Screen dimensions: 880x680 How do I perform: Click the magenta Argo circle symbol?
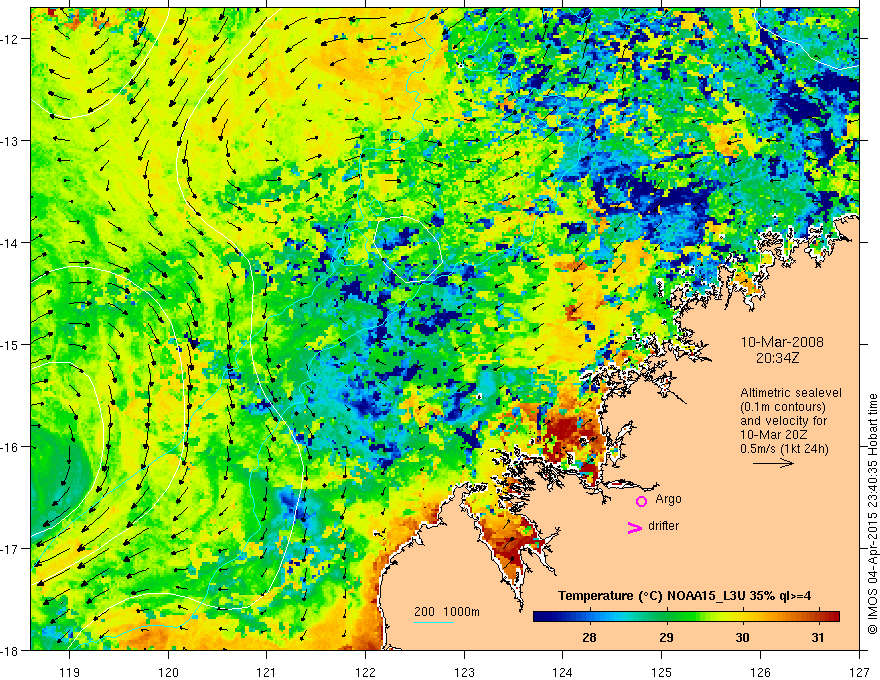coord(641,501)
